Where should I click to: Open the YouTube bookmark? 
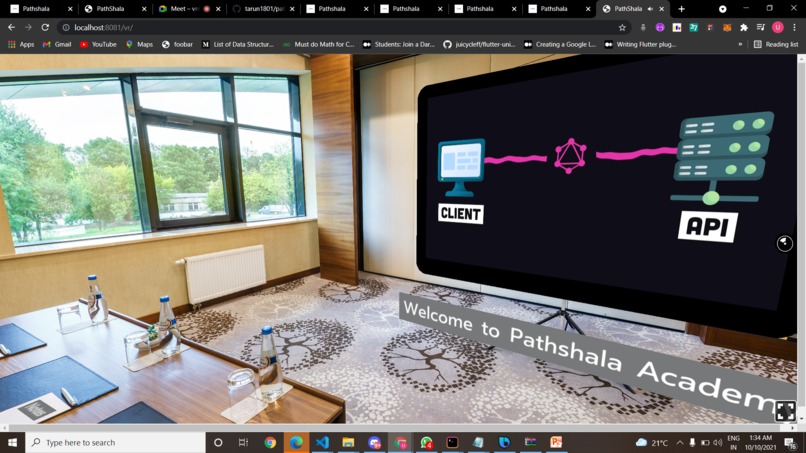(98, 44)
